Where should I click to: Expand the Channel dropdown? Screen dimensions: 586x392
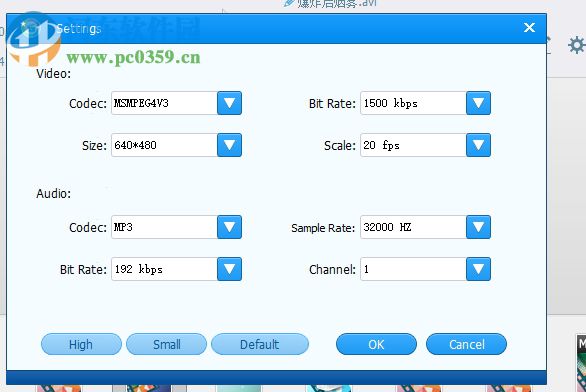click(478, 269)
